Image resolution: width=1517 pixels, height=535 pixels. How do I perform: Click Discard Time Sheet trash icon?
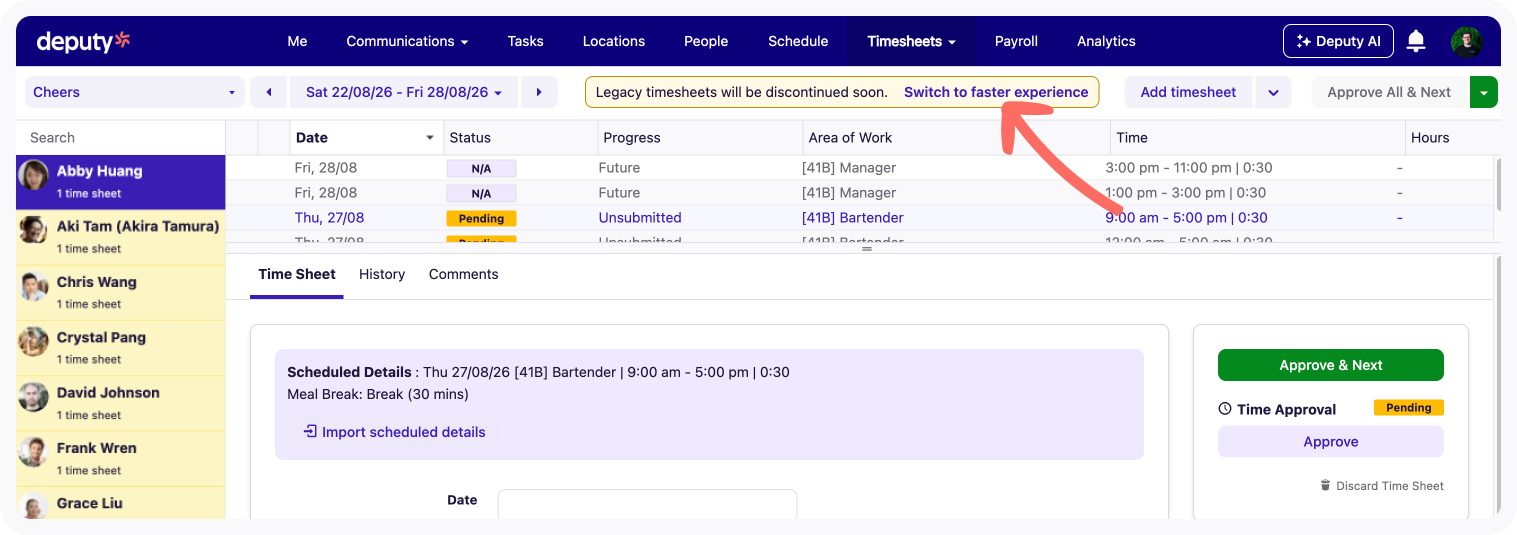coord(1326,486)
